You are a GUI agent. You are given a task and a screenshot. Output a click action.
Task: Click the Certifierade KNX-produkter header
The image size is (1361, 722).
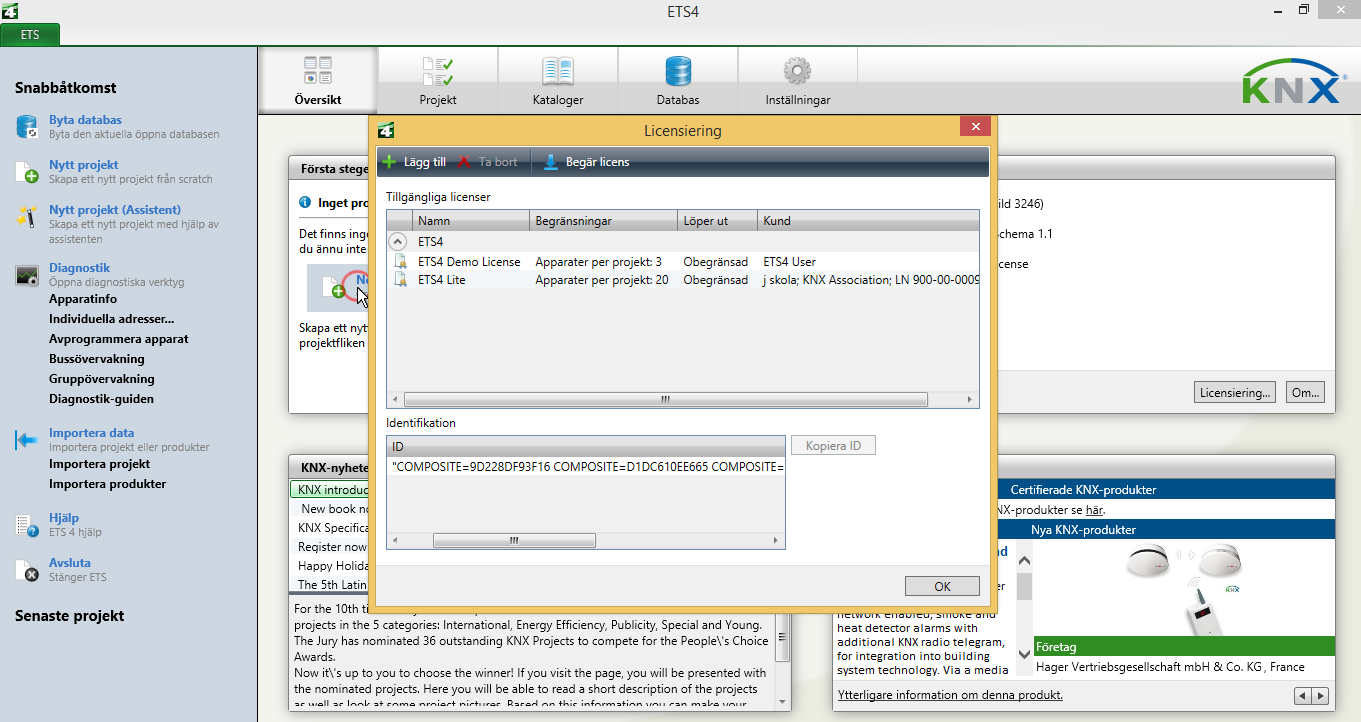pos(1083,490)
